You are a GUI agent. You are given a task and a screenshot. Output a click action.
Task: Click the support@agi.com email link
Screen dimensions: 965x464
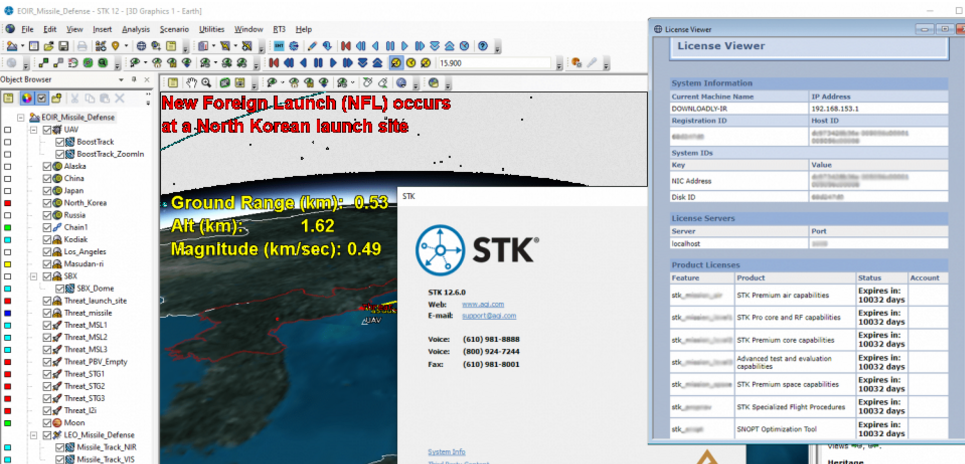489,316
